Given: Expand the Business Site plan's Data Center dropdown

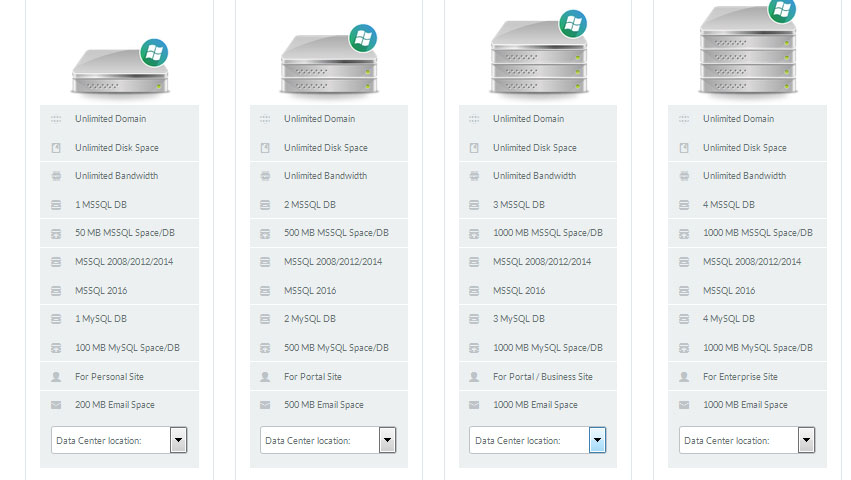Looking at the screenshot, I should click(537, 440).
